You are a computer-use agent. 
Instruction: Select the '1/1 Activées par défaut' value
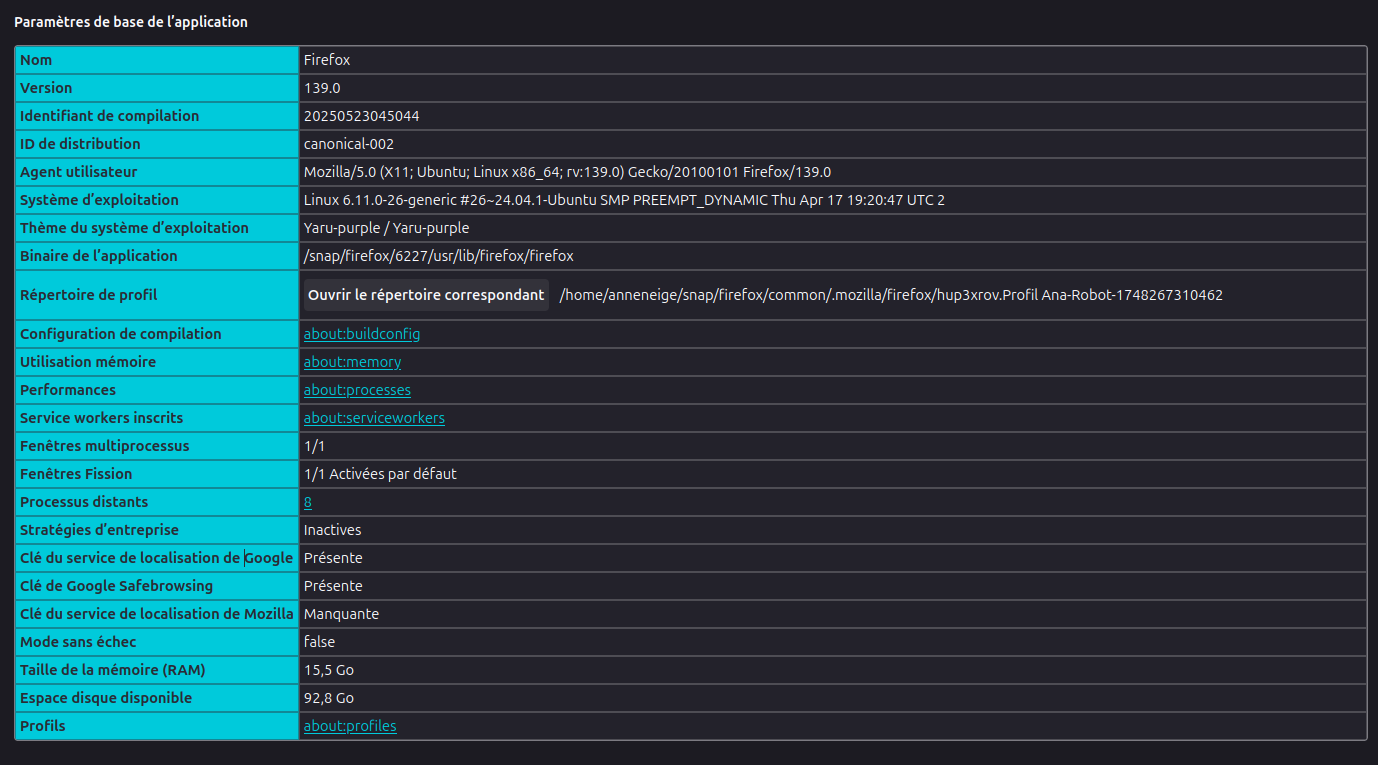coord(380,474)
